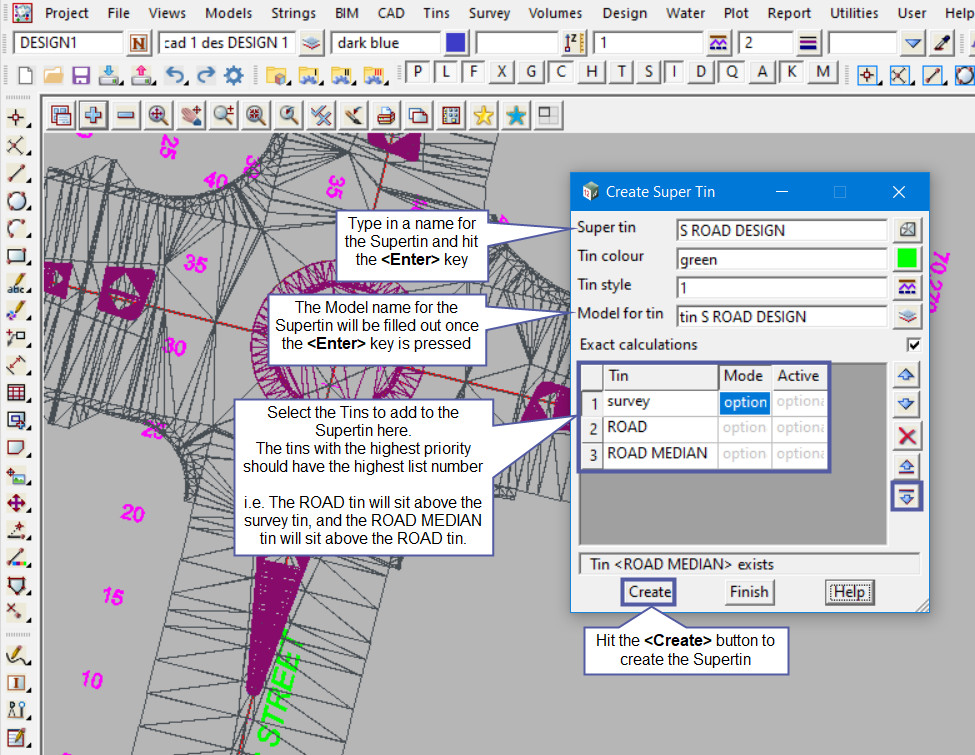Click the red X delete row icon
Viewport: 975px width, 755px height.
pyautogui.click(x=908, y=436)
